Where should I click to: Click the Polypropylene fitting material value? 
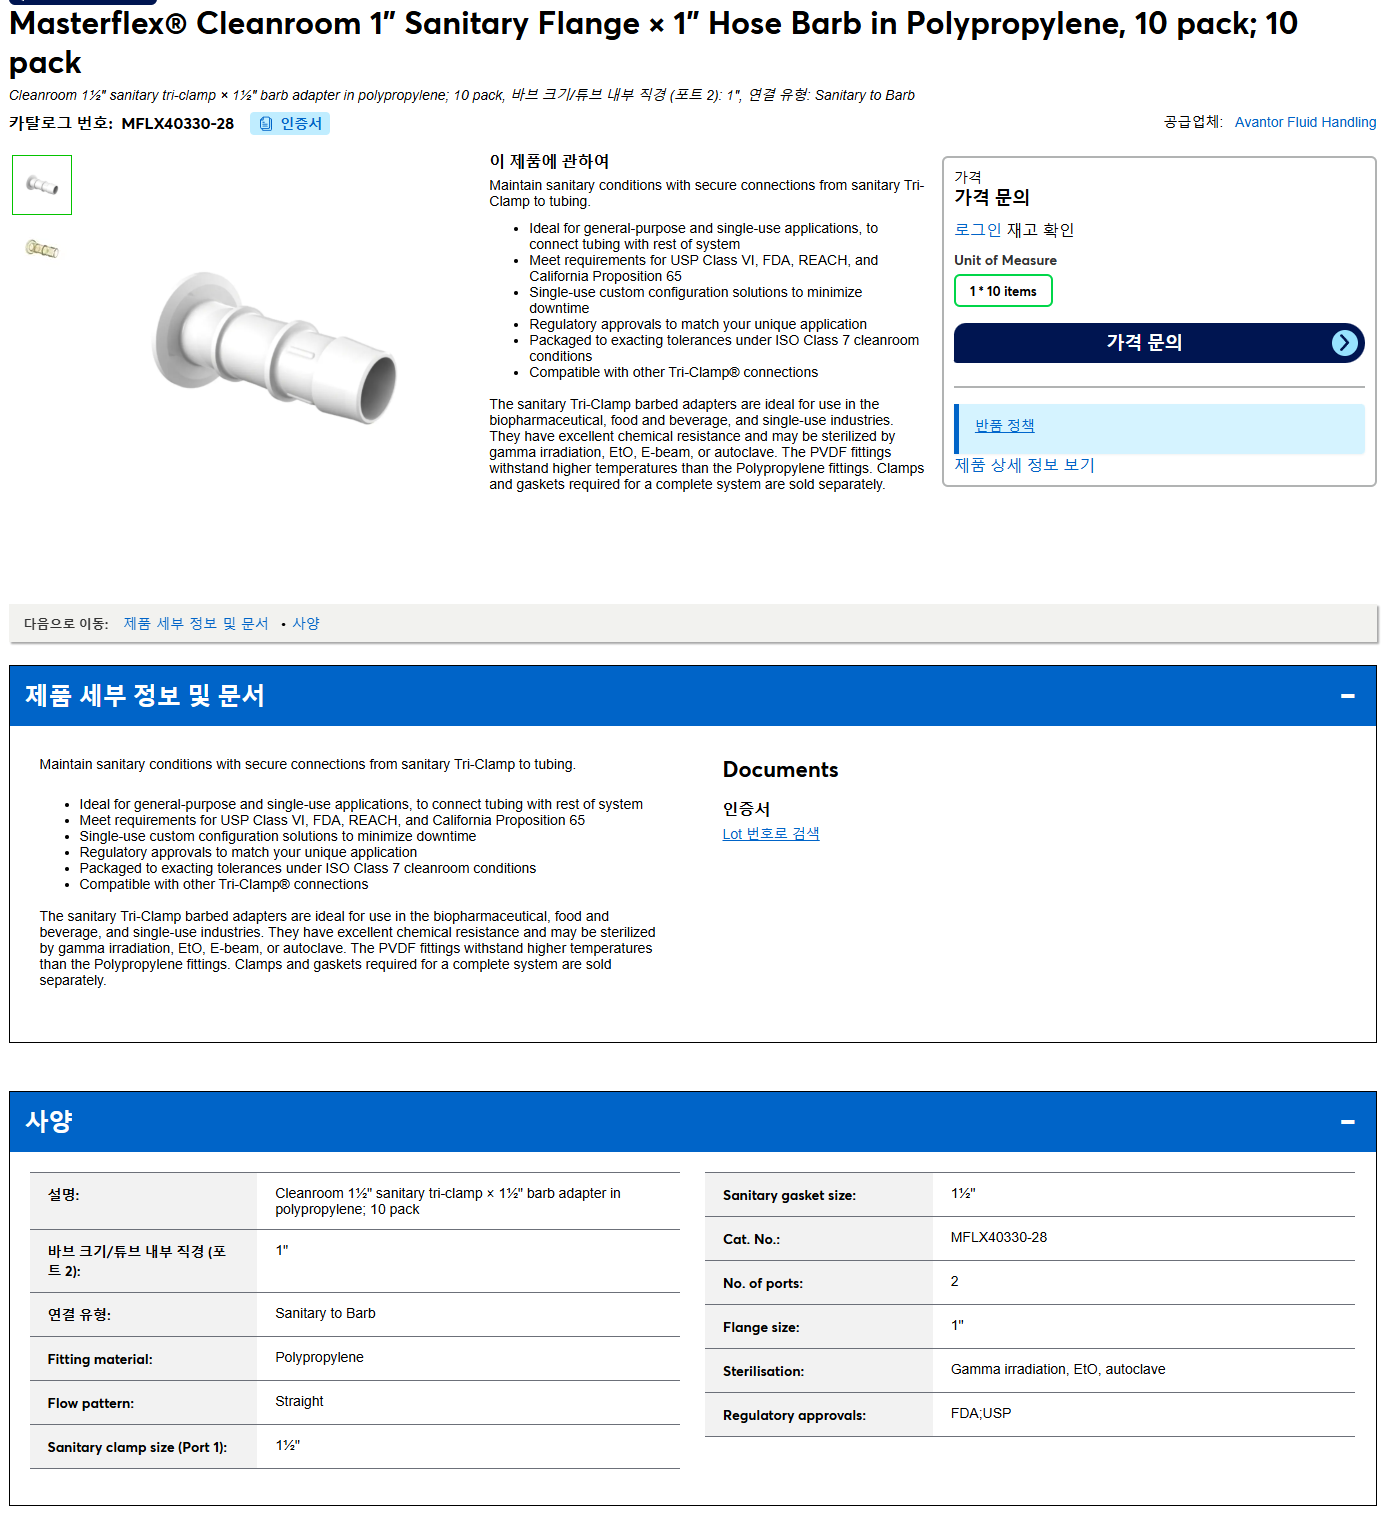pyautogui.click(x=319, y=1358)
